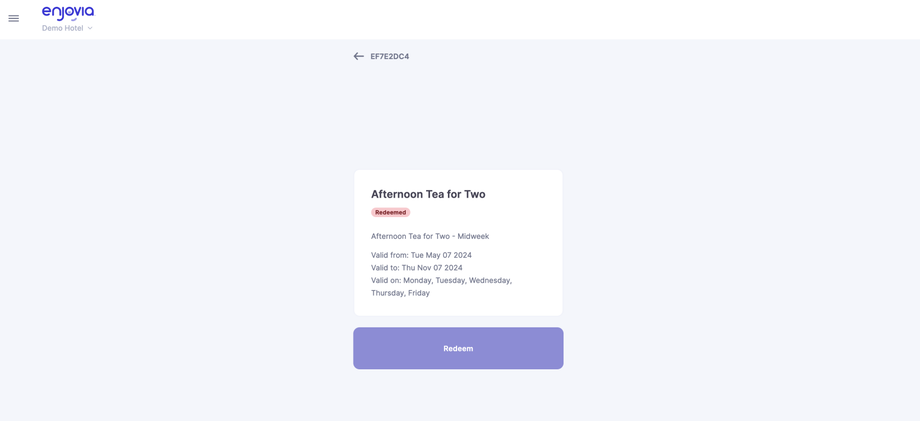Go back using the left arrow
This screenshot has width=920, height=421.
[x=358, y=56]
